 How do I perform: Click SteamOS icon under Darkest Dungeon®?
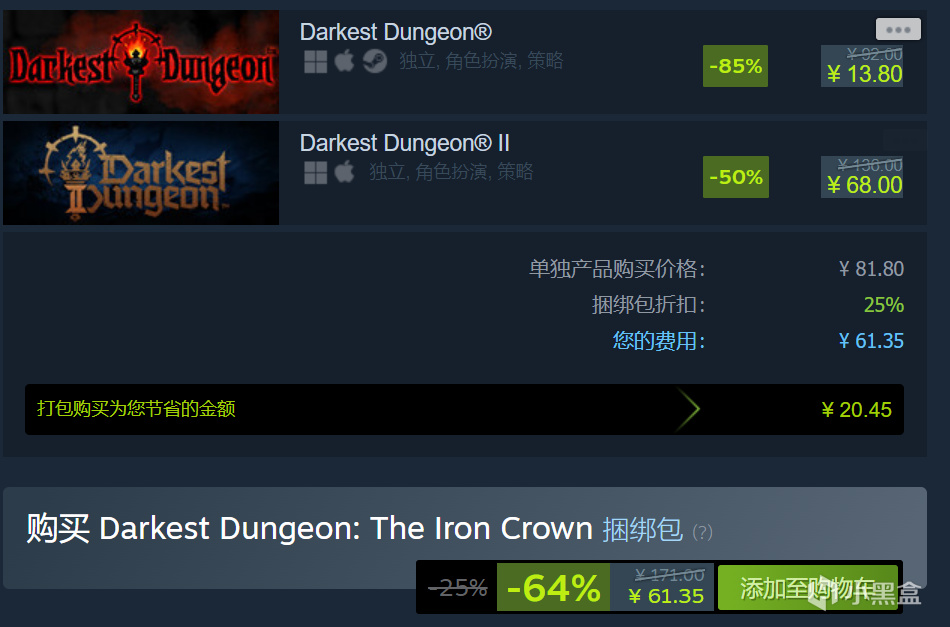pos(375,61)
